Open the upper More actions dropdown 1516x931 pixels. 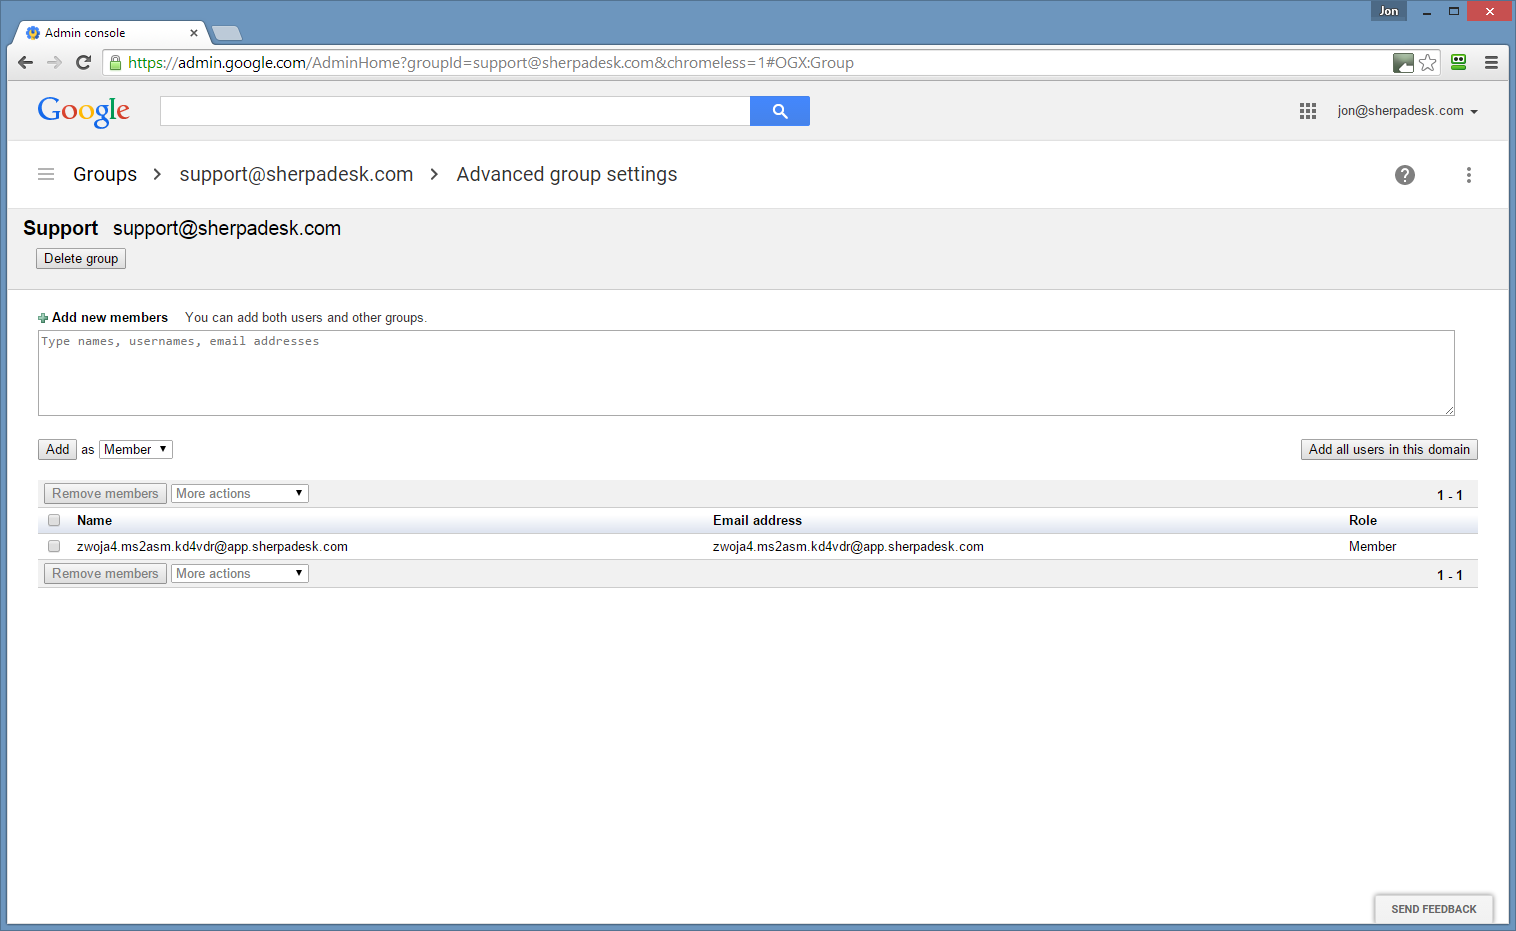239,493
